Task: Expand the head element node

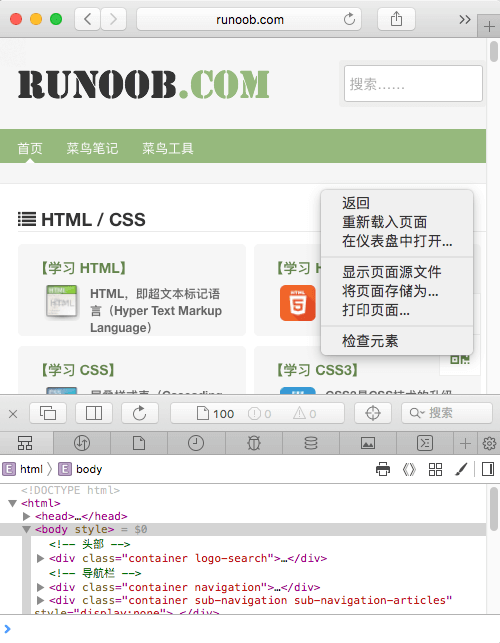Action: coord(27,516)
